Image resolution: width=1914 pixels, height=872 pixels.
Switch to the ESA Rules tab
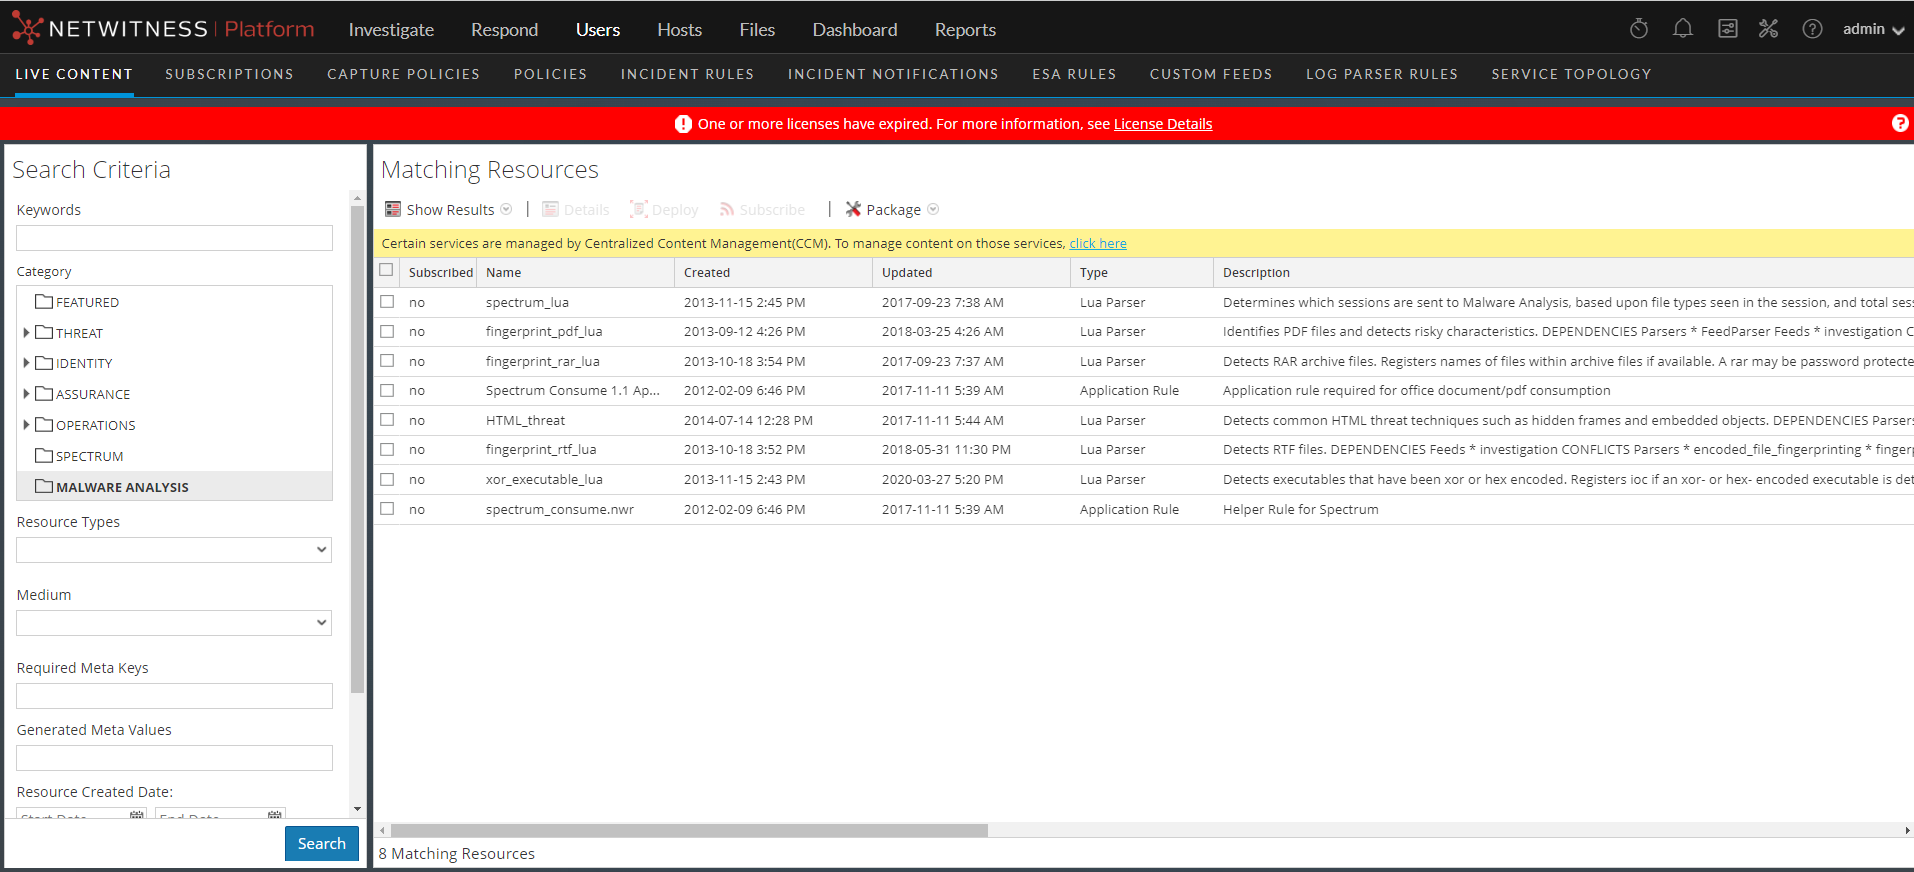tap(1073, 74)
